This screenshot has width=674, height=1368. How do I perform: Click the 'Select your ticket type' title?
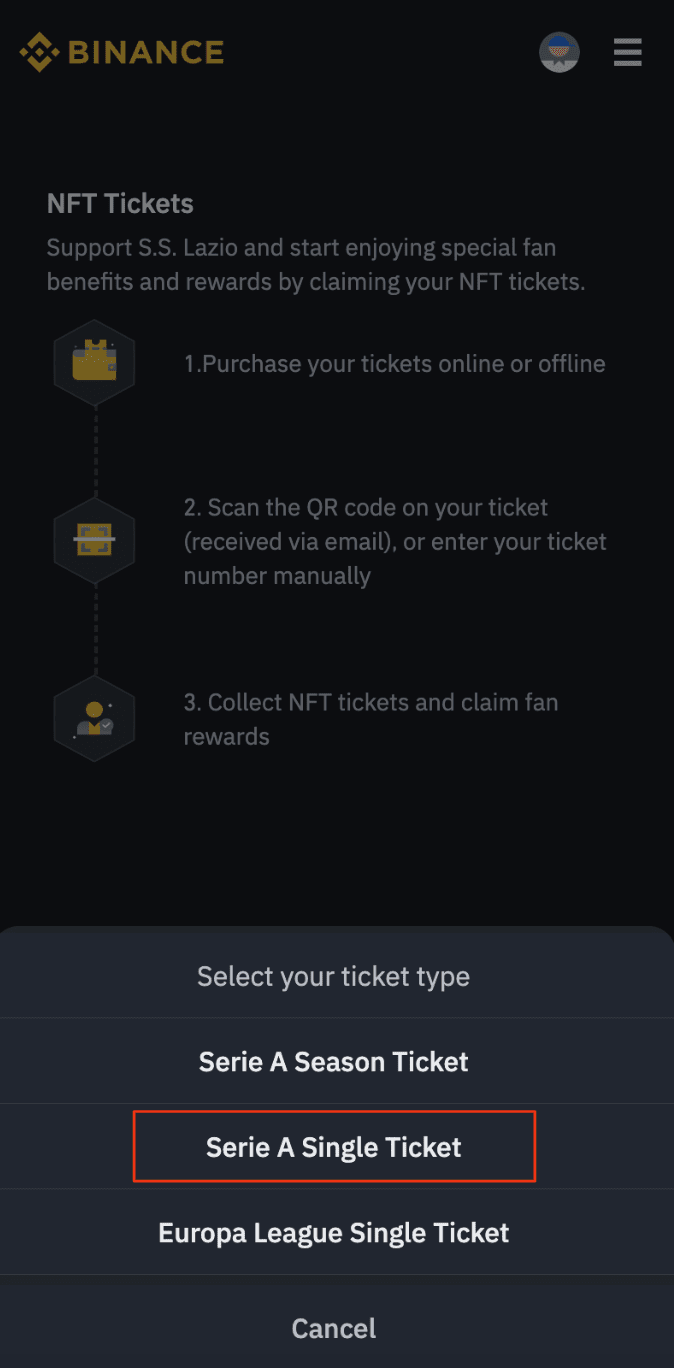click(x=334, y=976)
